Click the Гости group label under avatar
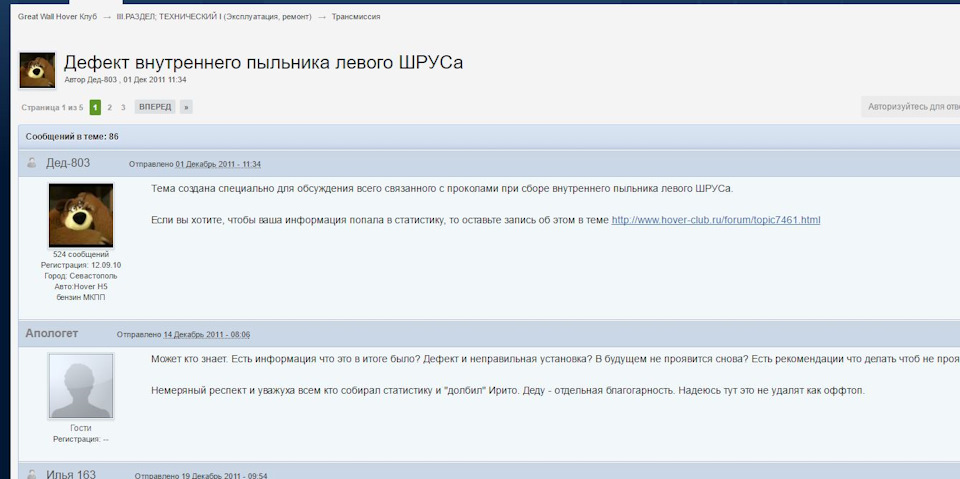The height and width of the screenshot is (479, 960). 81,428
